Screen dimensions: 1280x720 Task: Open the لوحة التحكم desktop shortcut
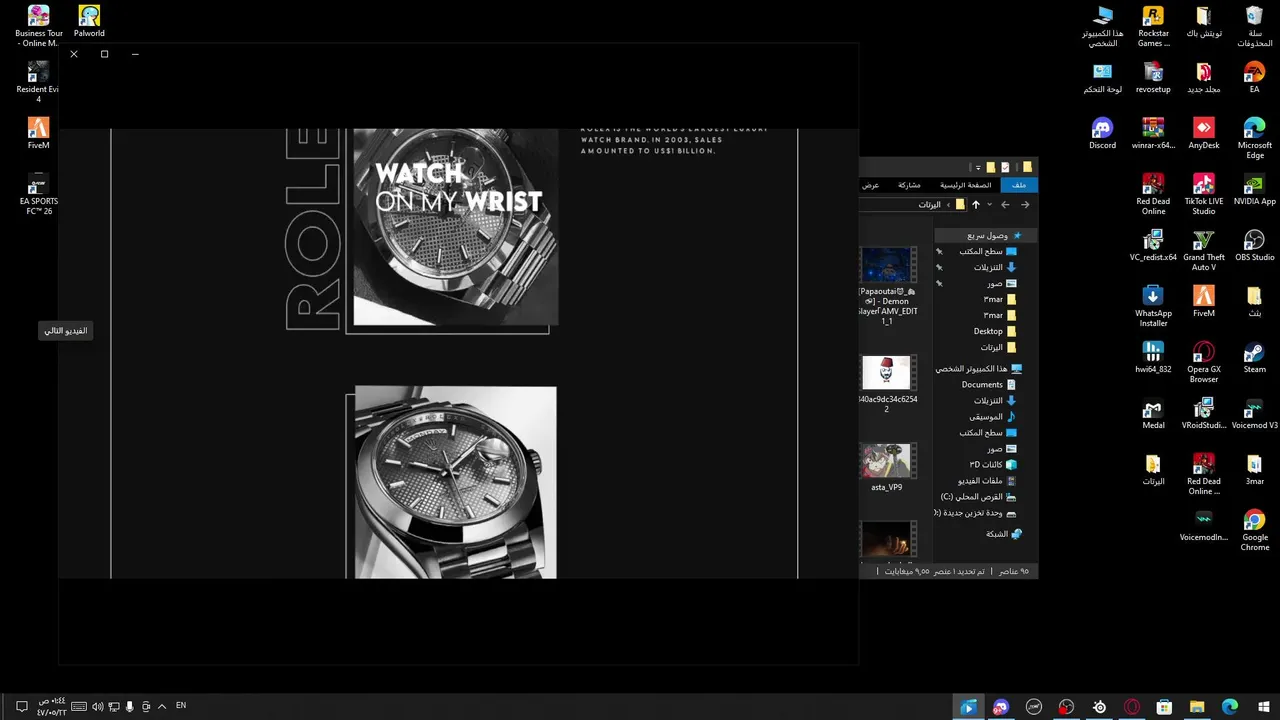point(1102,76)
